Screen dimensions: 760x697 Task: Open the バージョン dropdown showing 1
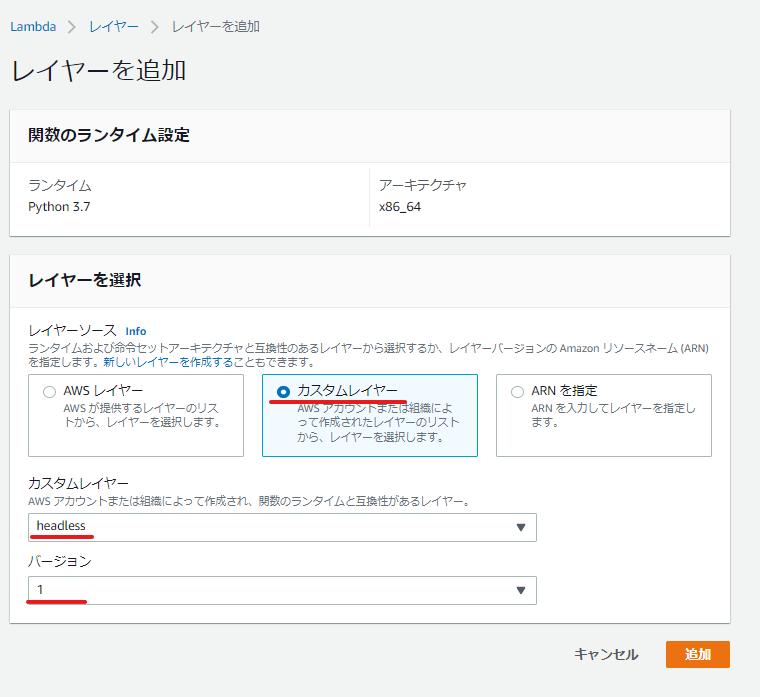point(282,590)
